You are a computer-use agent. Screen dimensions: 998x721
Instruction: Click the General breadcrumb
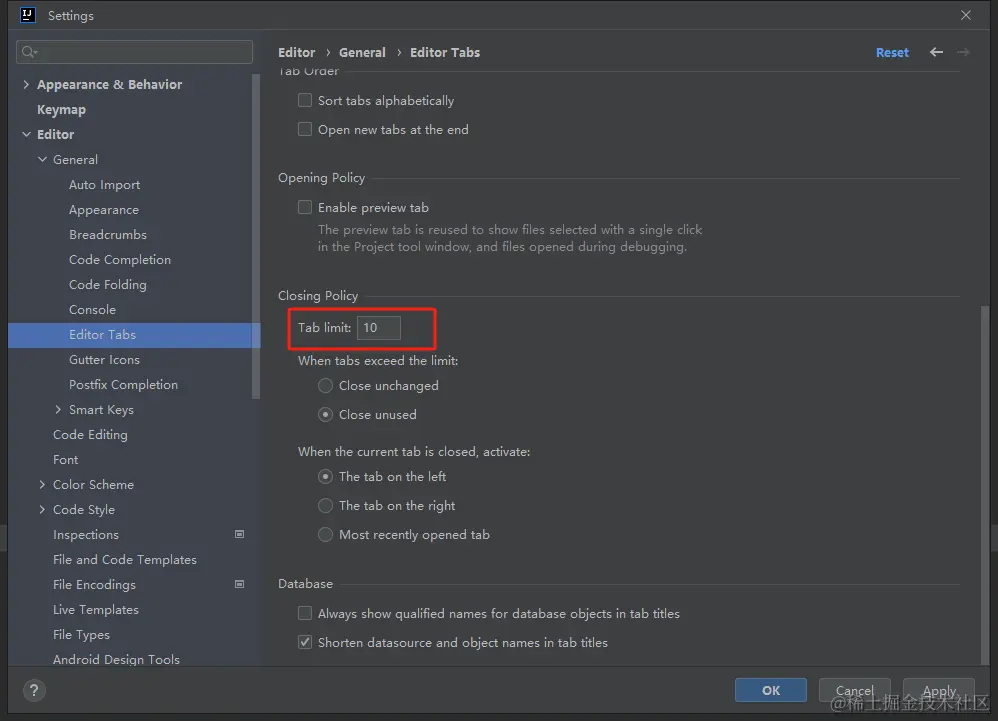pos(362,52)
